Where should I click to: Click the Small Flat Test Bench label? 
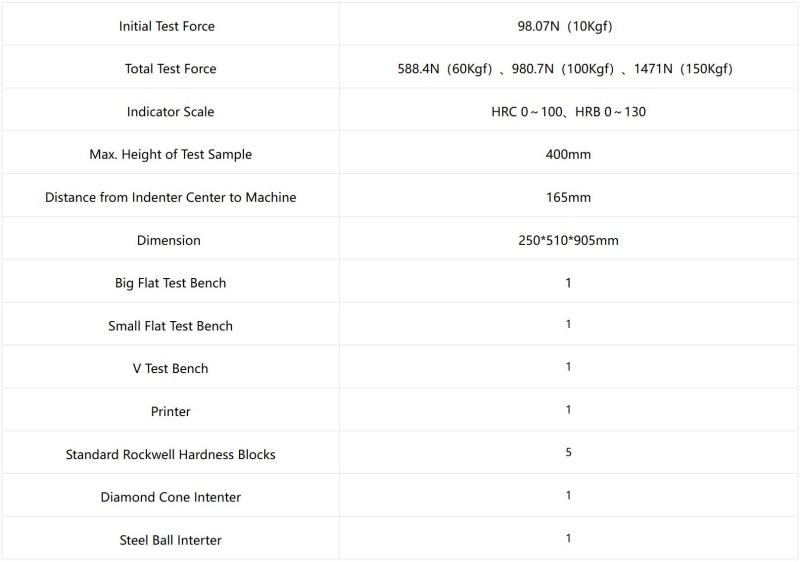coord(170,326)
